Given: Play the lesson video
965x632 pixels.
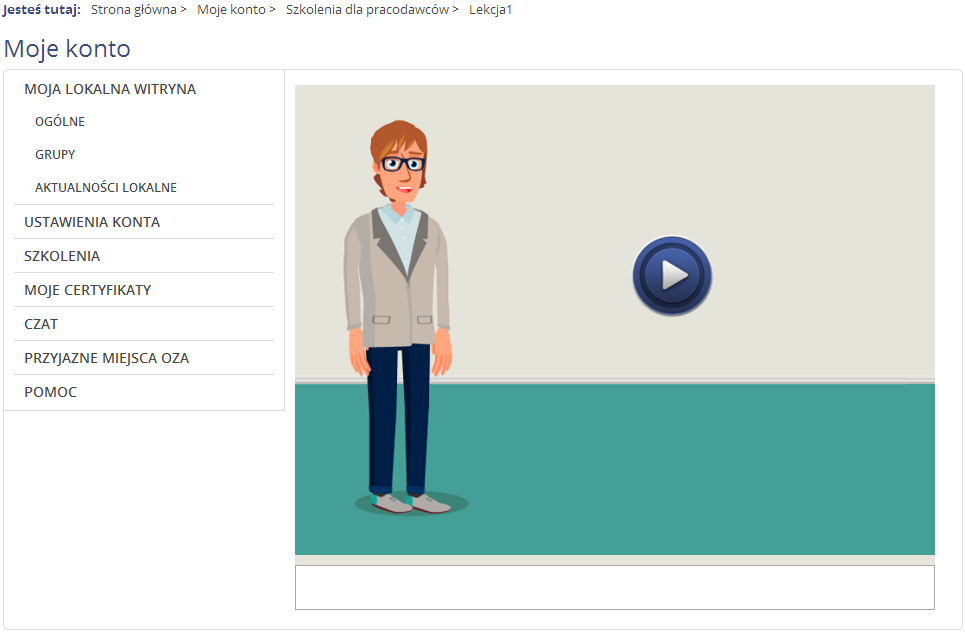Looking at the screenshot, I should click(672, 276).
